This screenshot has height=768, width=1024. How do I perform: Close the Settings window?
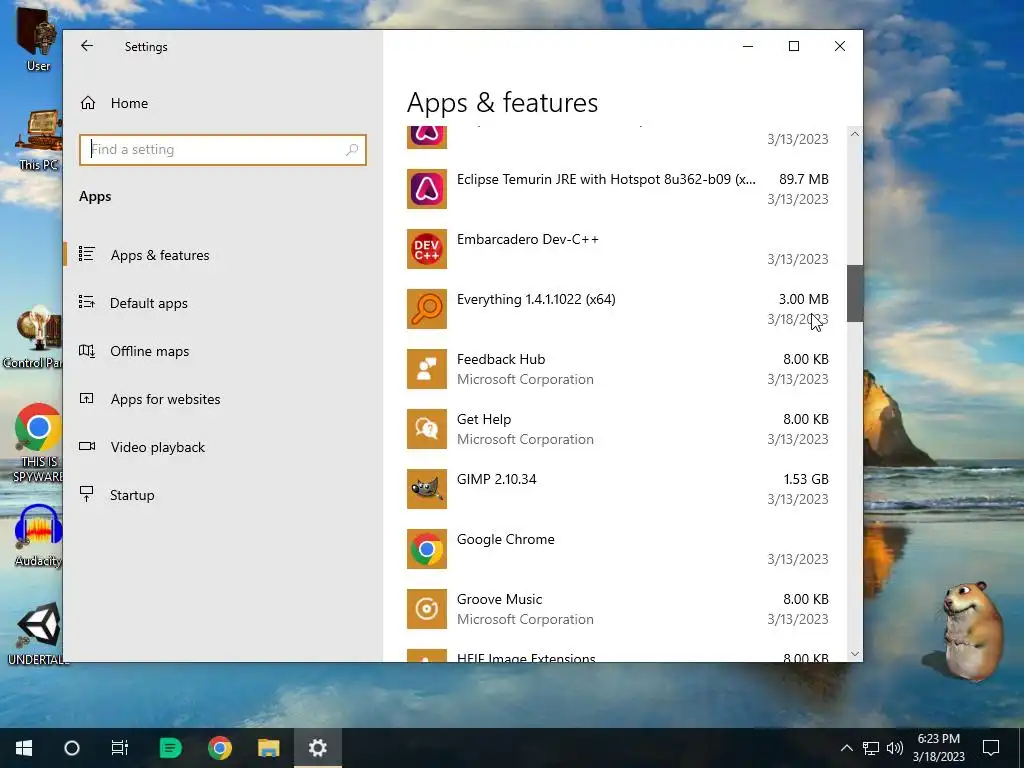[x=840, y=46]
